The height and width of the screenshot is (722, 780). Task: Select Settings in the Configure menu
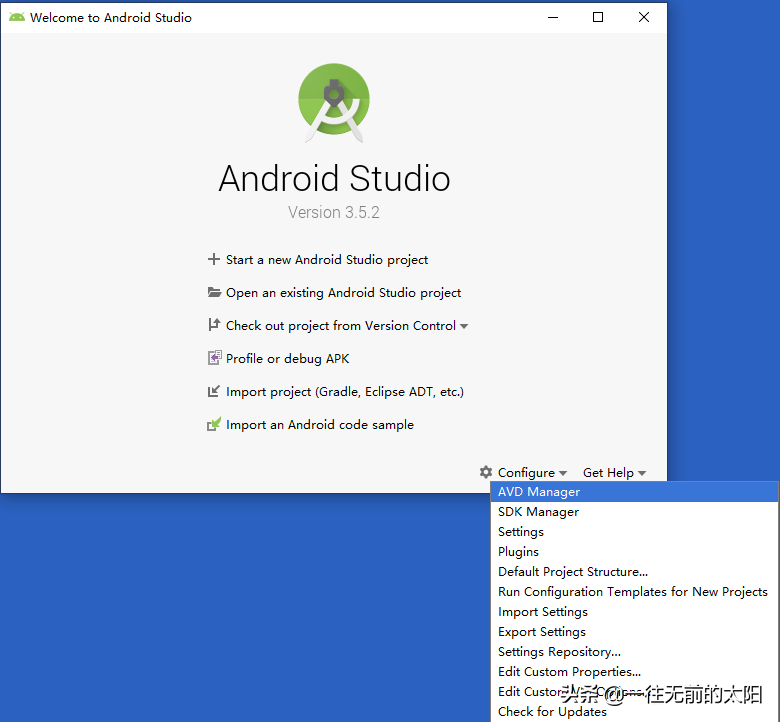(634, 531)
